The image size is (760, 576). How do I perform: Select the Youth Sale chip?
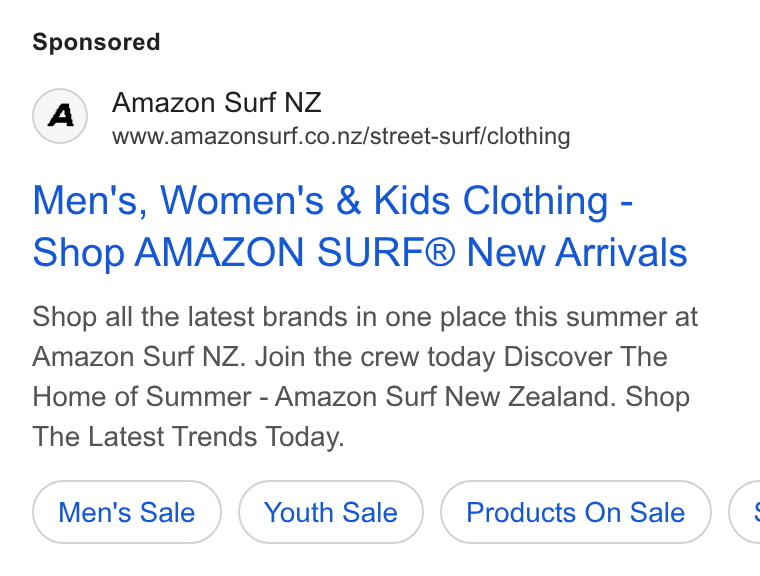click(331, 512)
